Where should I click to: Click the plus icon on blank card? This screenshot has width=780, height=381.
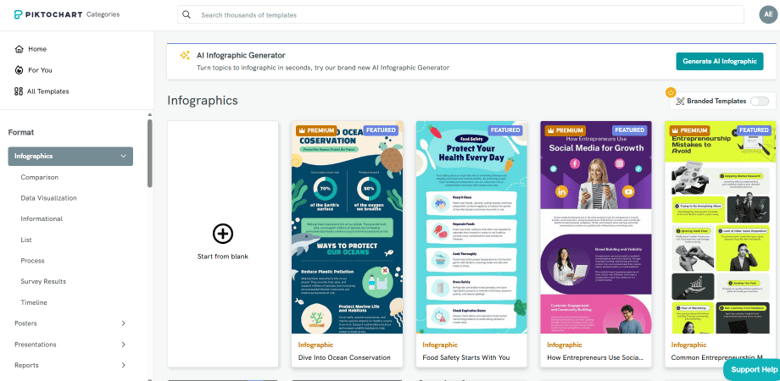pyautogui.click(x=223, y=233)
